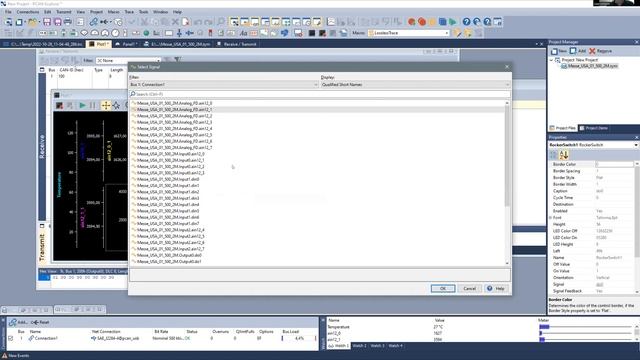
Task: Click the Help button in Select Signal dialog
Action: [496, 289]
